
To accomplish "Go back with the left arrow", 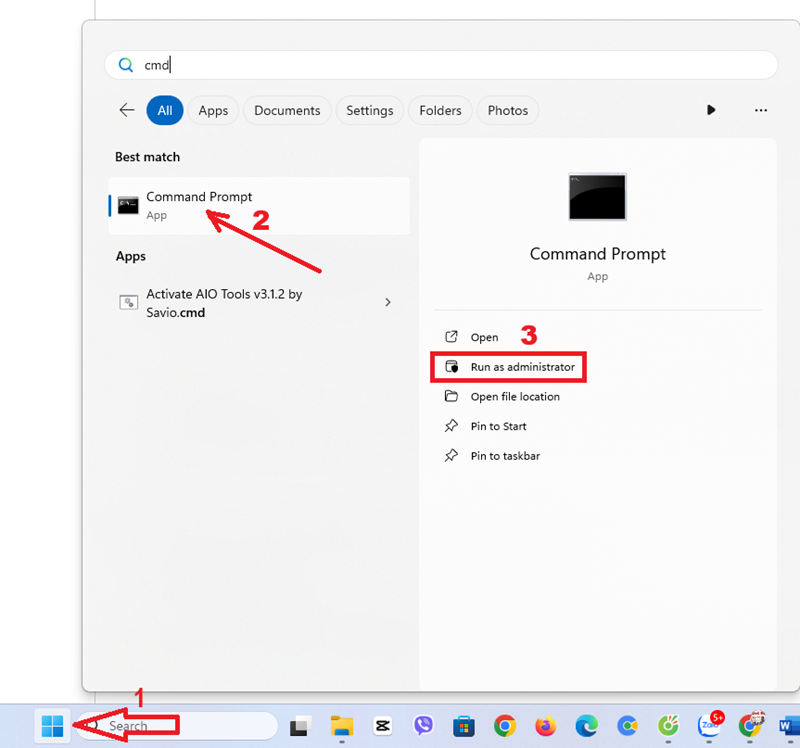I will click(127, 110).
